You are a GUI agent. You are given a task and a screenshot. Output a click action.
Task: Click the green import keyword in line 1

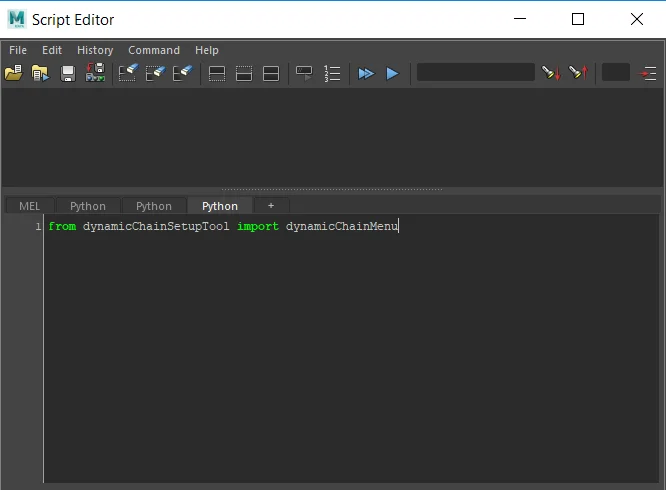coord(258,226)
